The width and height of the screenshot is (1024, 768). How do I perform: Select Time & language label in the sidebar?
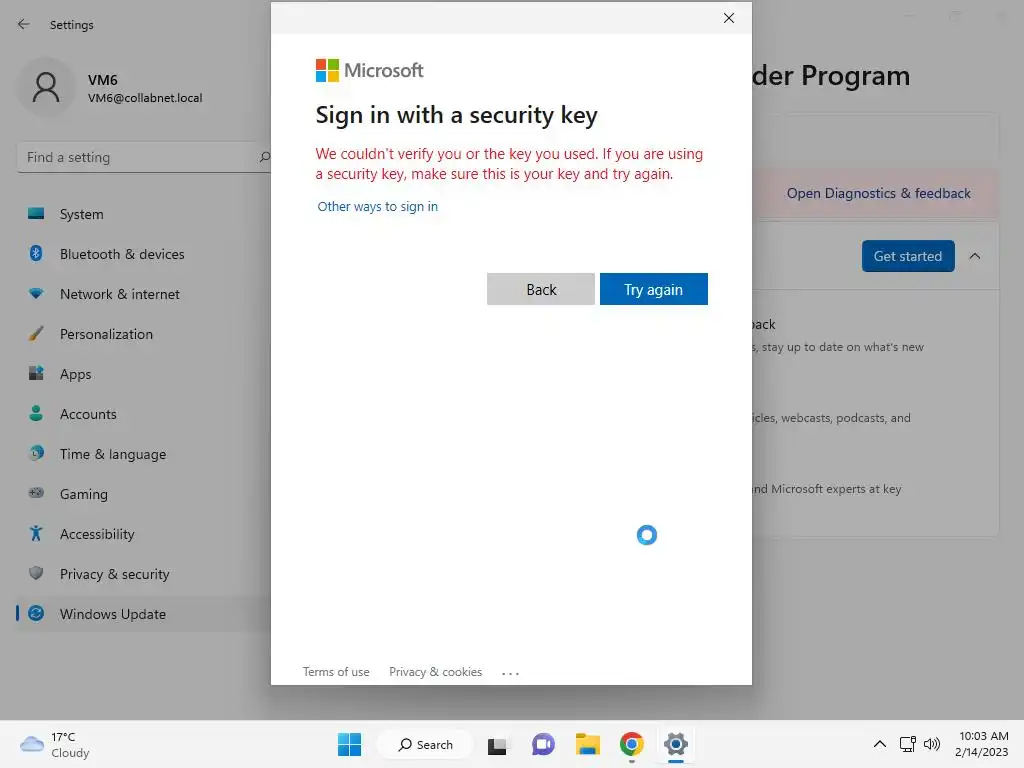pos(113,454)
